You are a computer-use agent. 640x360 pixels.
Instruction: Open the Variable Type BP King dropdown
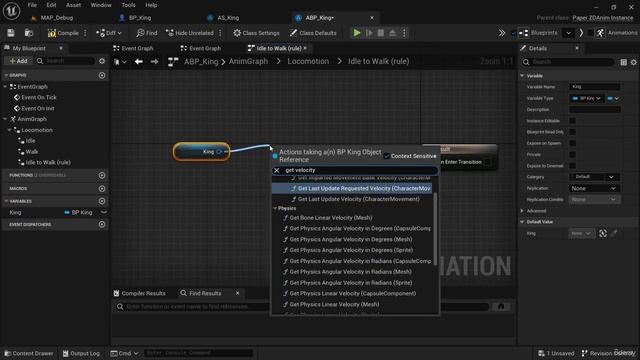point(586,98)
